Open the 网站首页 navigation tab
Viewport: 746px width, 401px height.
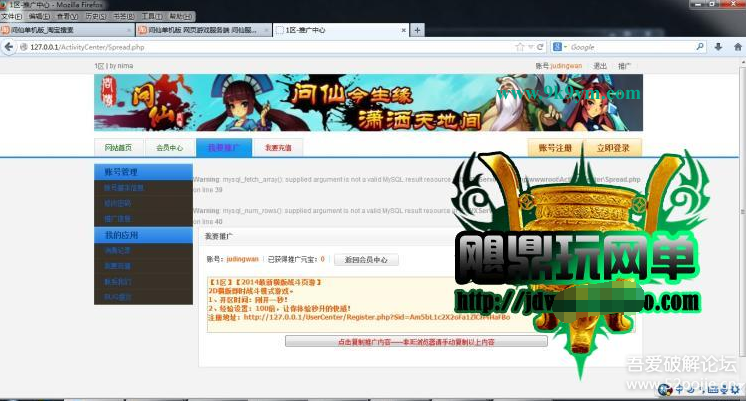pyautogui.click(x=118, y=148)
